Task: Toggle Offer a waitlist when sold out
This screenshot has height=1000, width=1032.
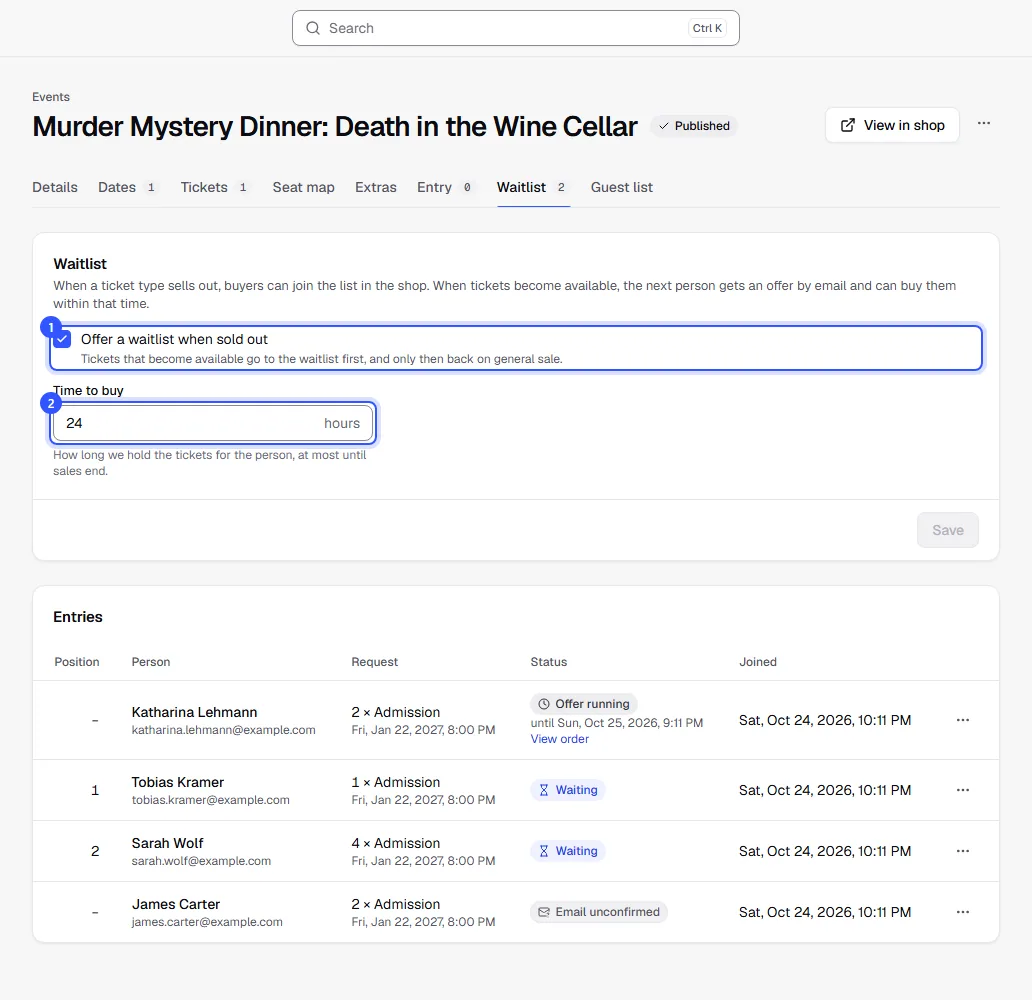Action: [63, 340]
